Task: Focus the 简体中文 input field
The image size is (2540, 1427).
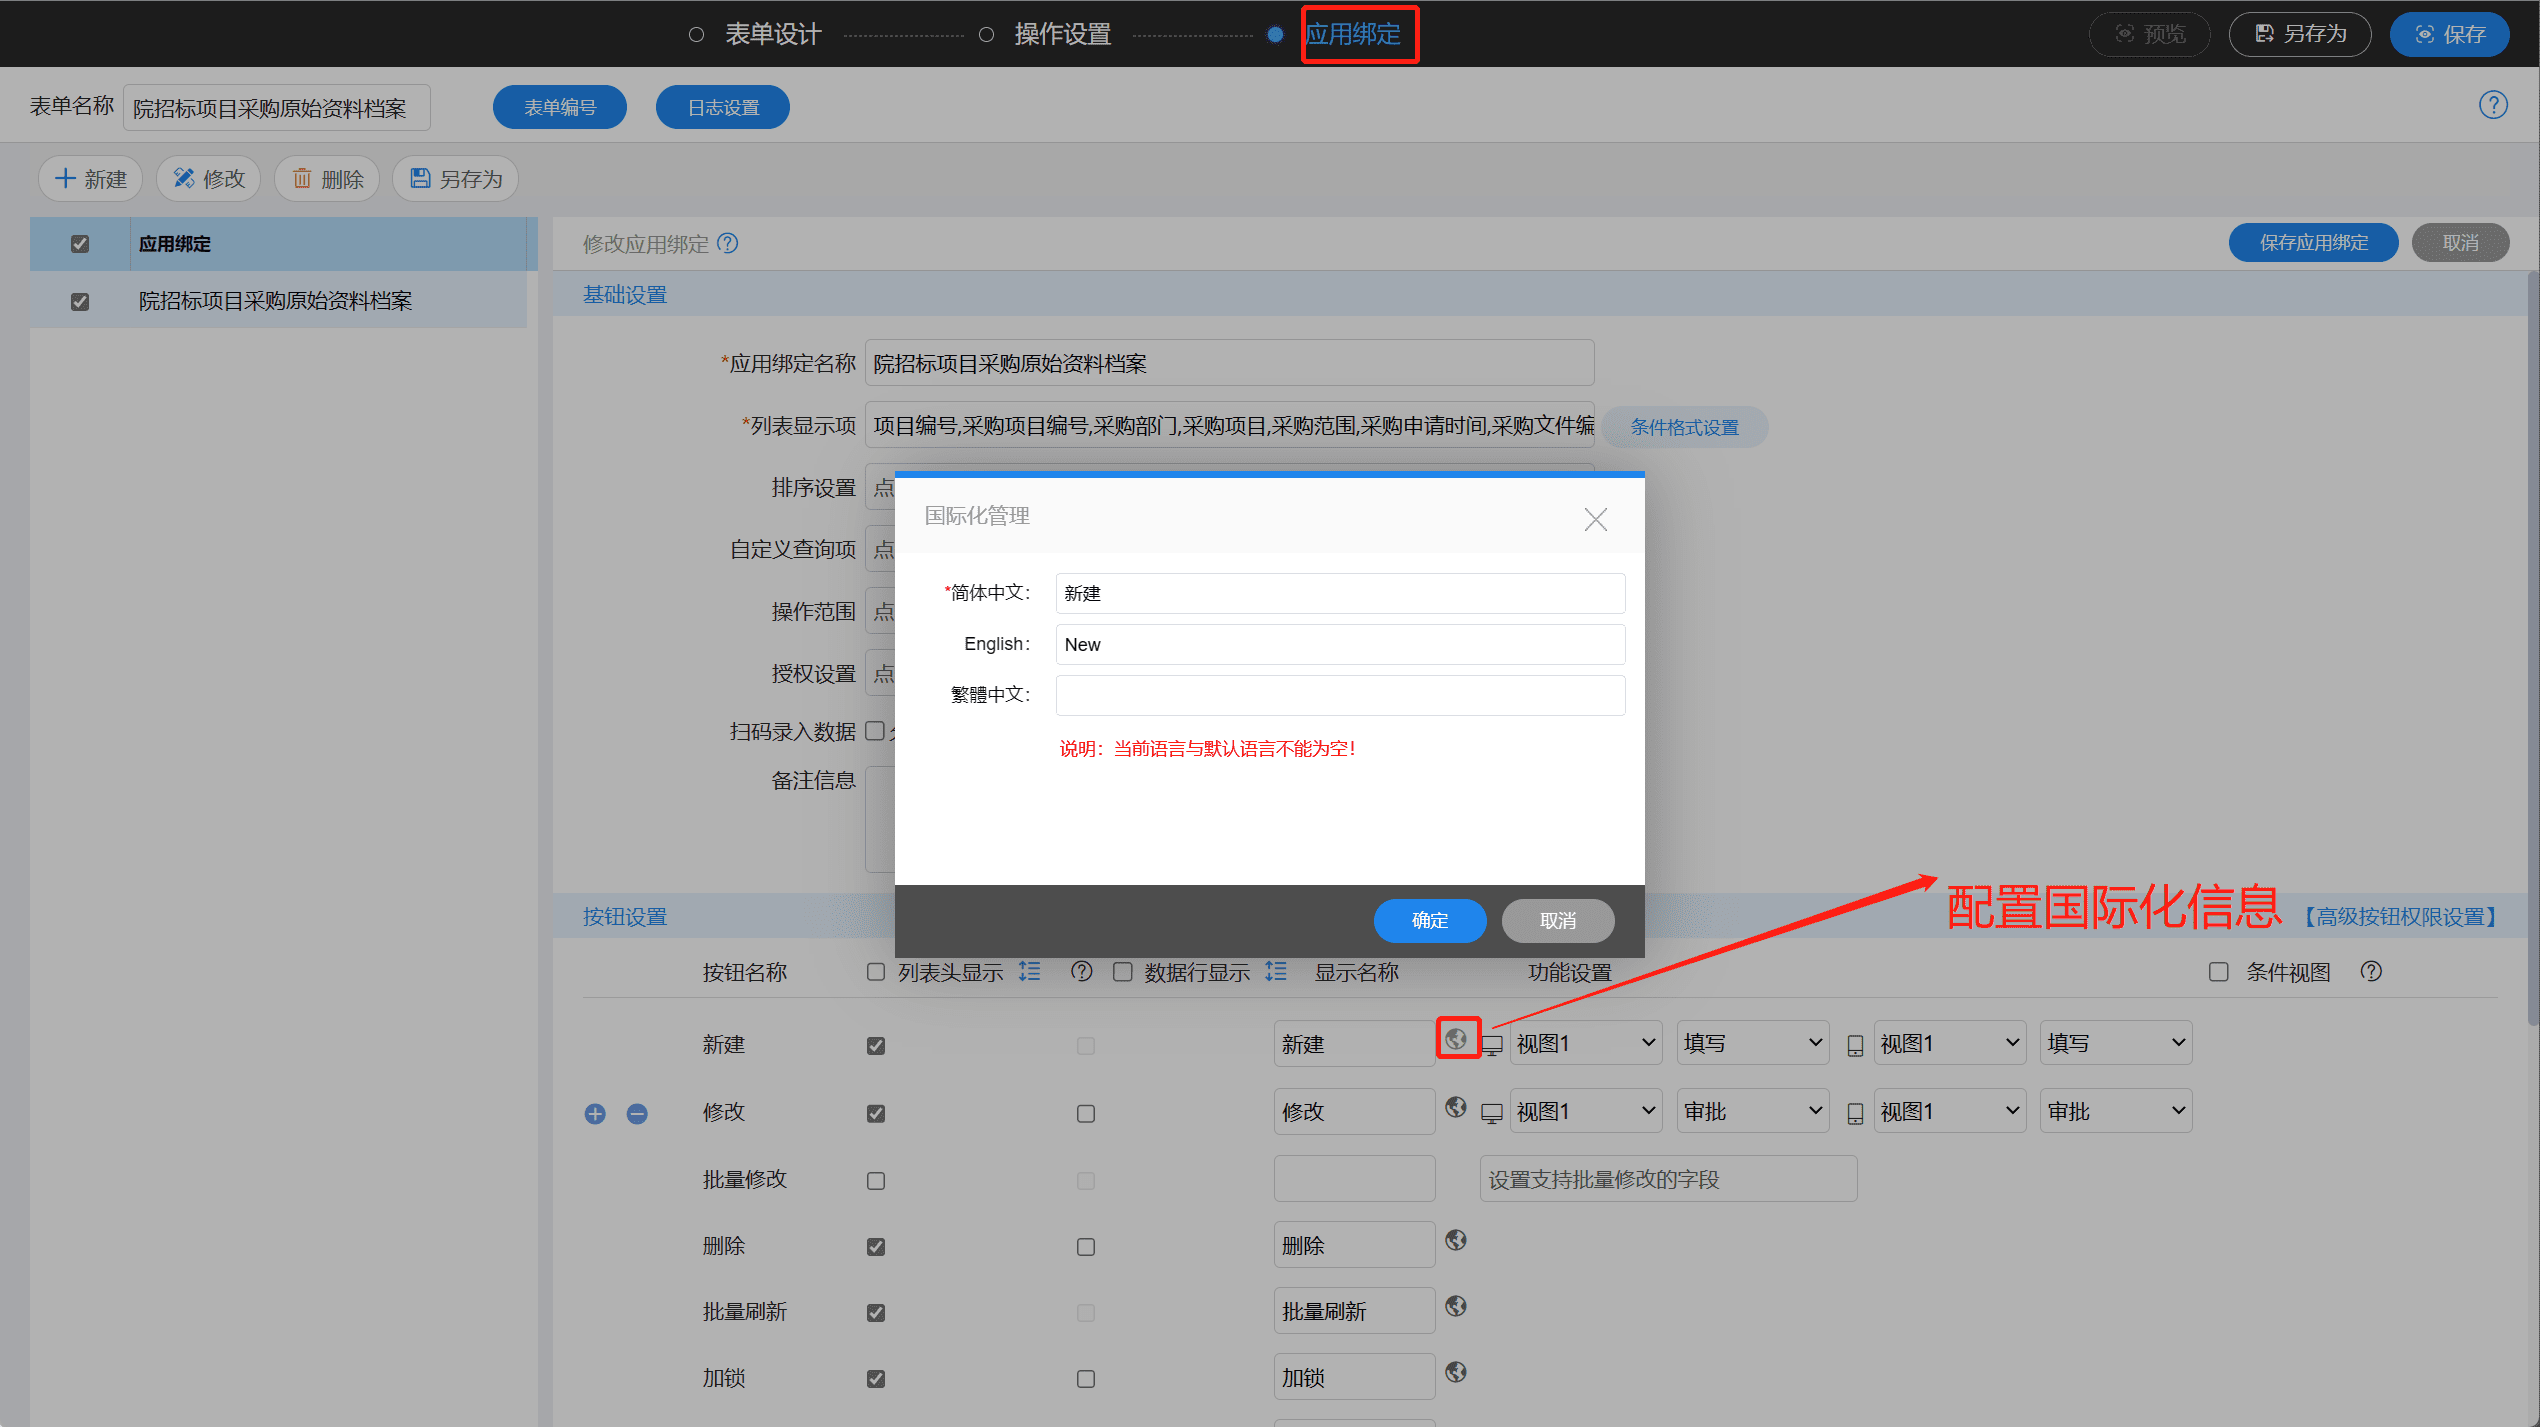Action: (x=1340, y=594)
